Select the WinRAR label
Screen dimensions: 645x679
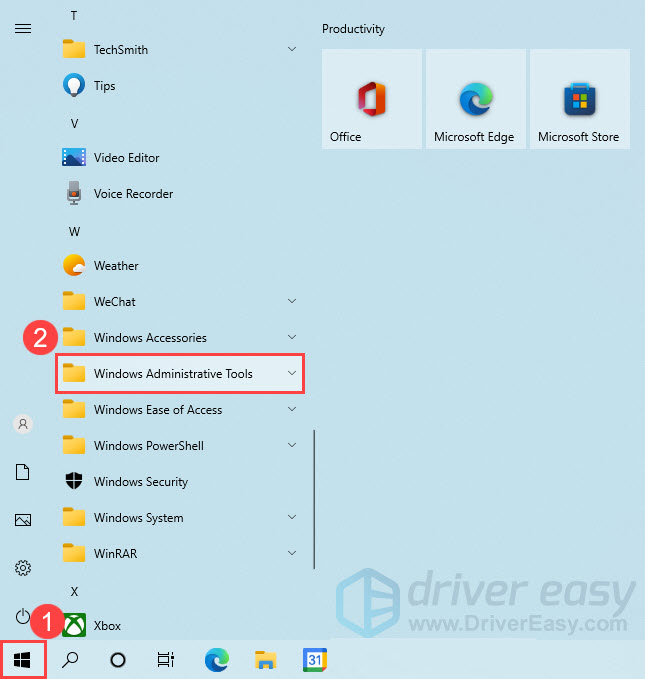pos(115,553)
